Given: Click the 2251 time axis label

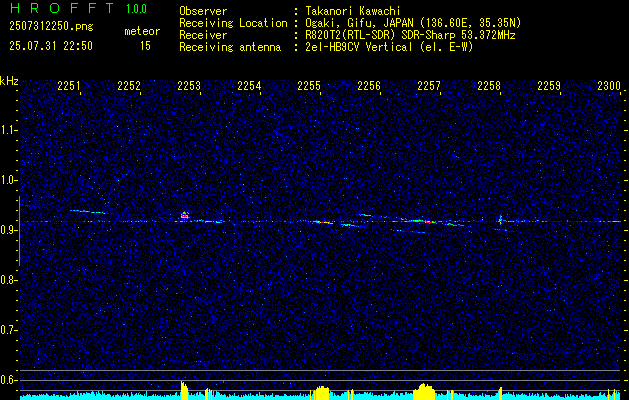Looking at the screenshot, I should pos(69,85).
